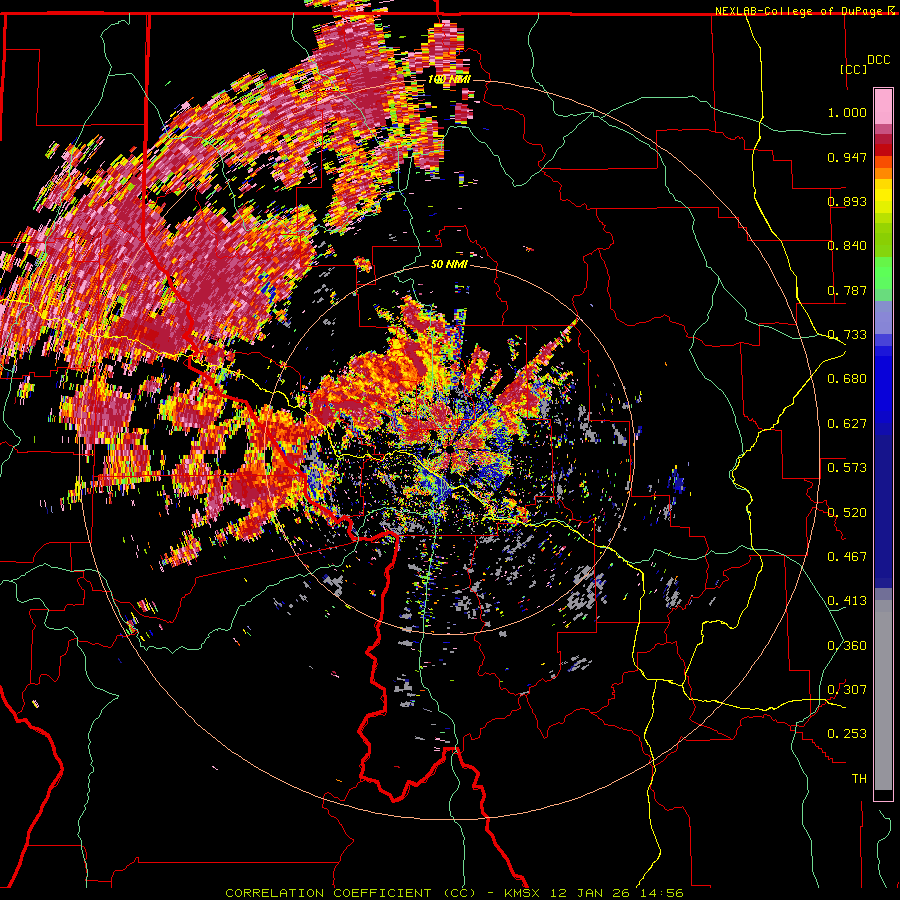The image size is (900, 900).
Task: Select the 0.947 legend value
Action: click(847, 157)
